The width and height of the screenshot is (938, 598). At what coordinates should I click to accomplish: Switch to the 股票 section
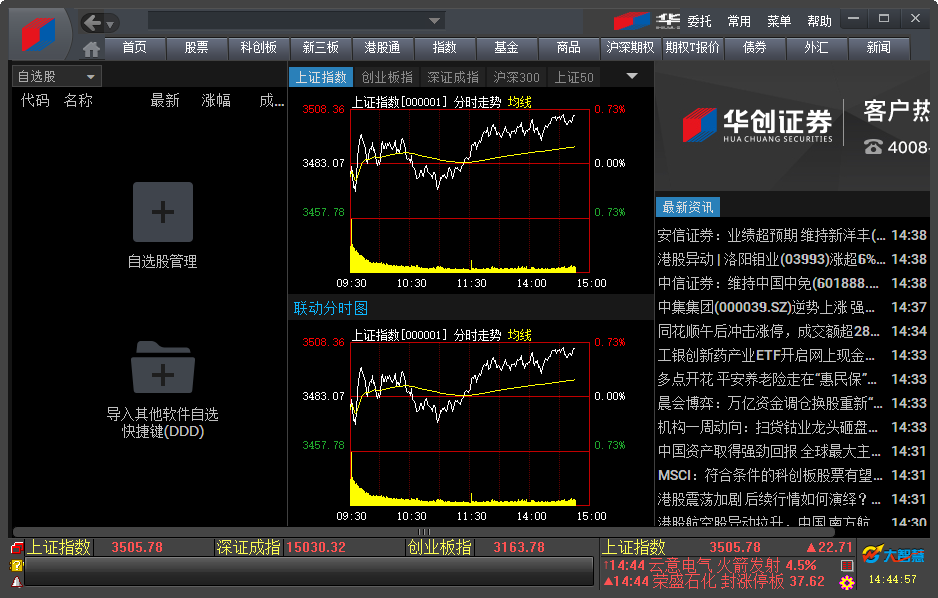click(196, 47)
